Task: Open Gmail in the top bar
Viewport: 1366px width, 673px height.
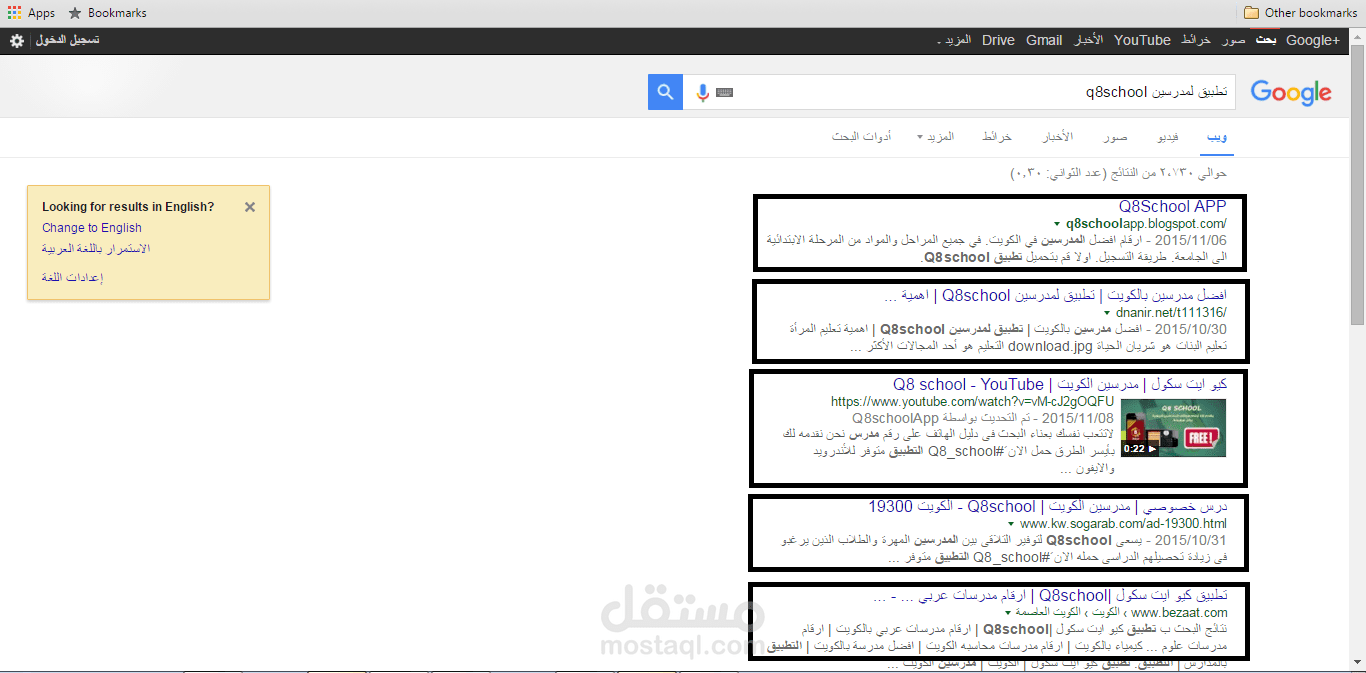Action: (1044, 40)
